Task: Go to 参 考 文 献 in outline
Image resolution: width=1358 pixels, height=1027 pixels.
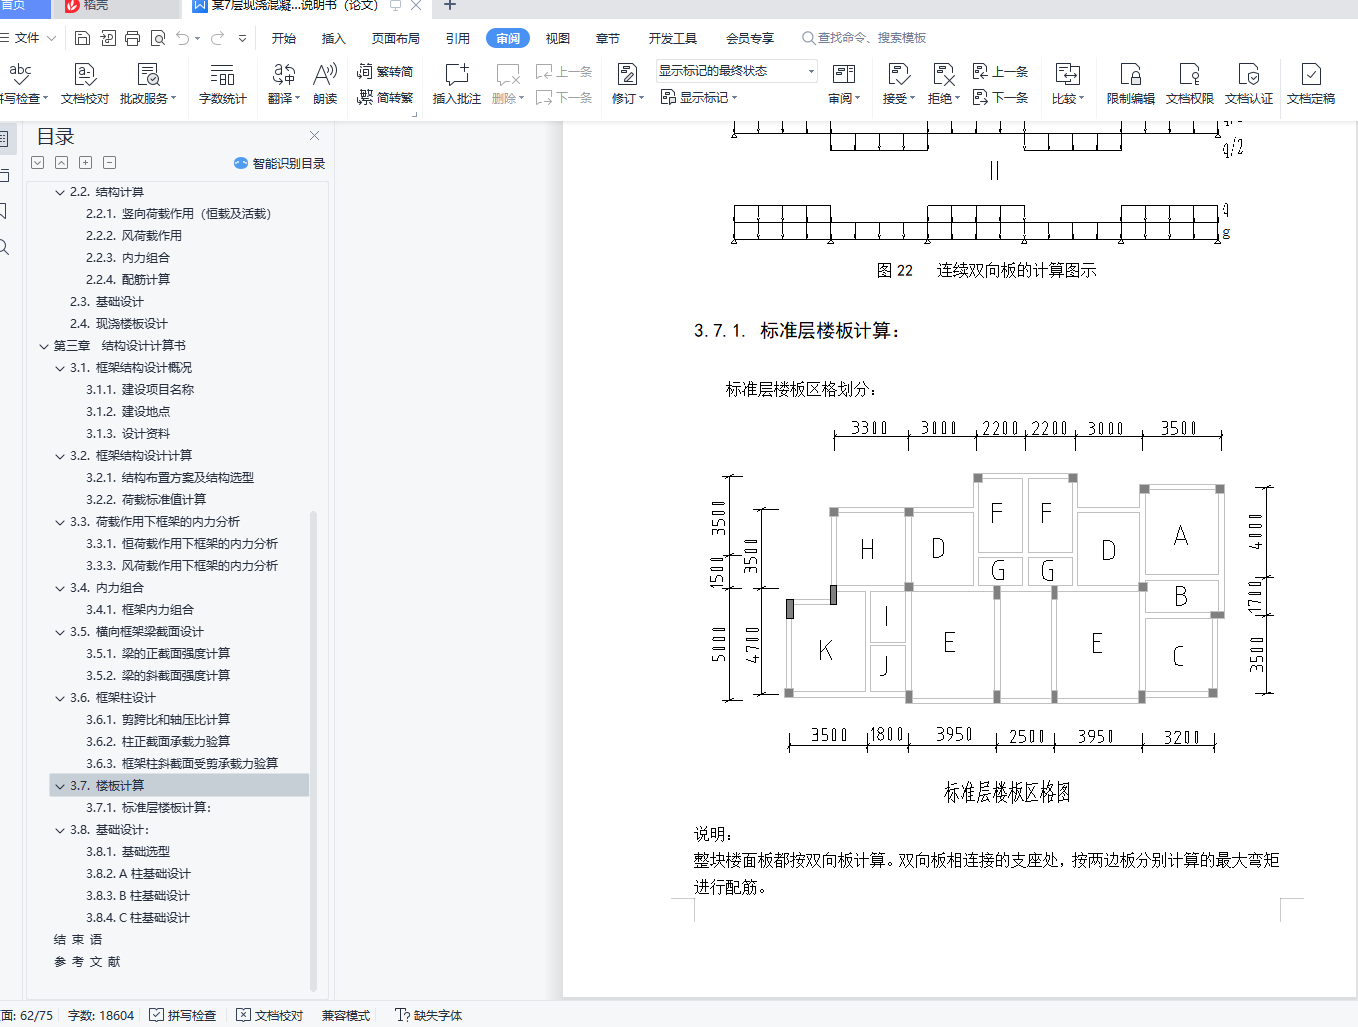Action: coord(87,962)
